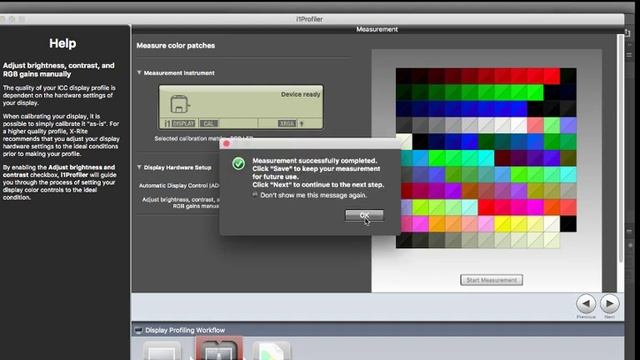Click the Display Profiling Workflow monitor icon
The height and width of the screenshot is (360, 640).
(x=138, y=330)
